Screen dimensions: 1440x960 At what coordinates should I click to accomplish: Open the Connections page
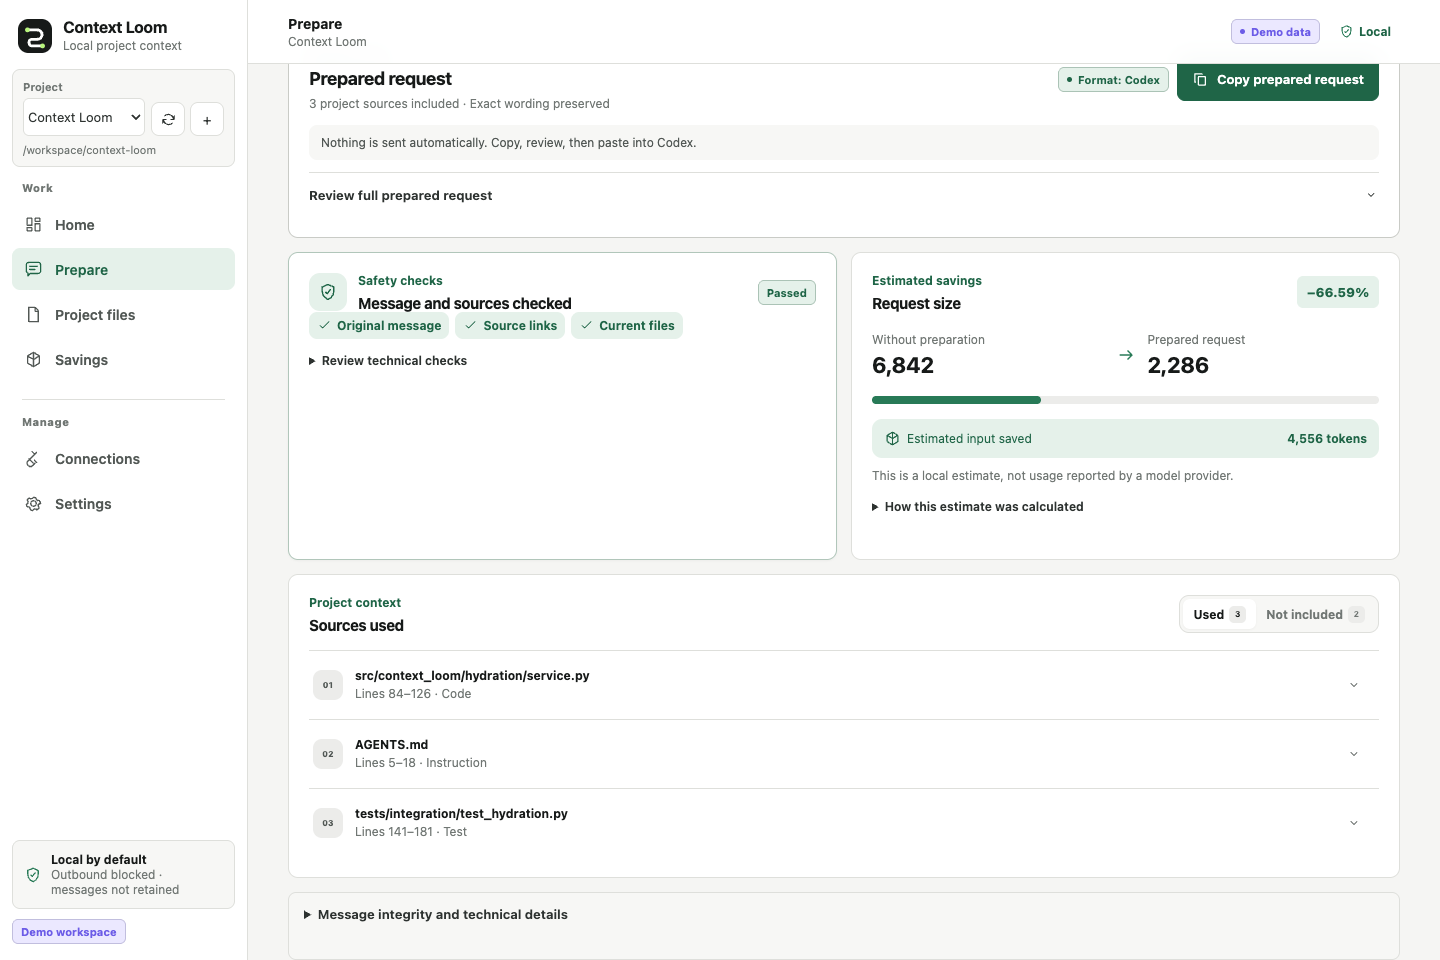tap(123, 459)
